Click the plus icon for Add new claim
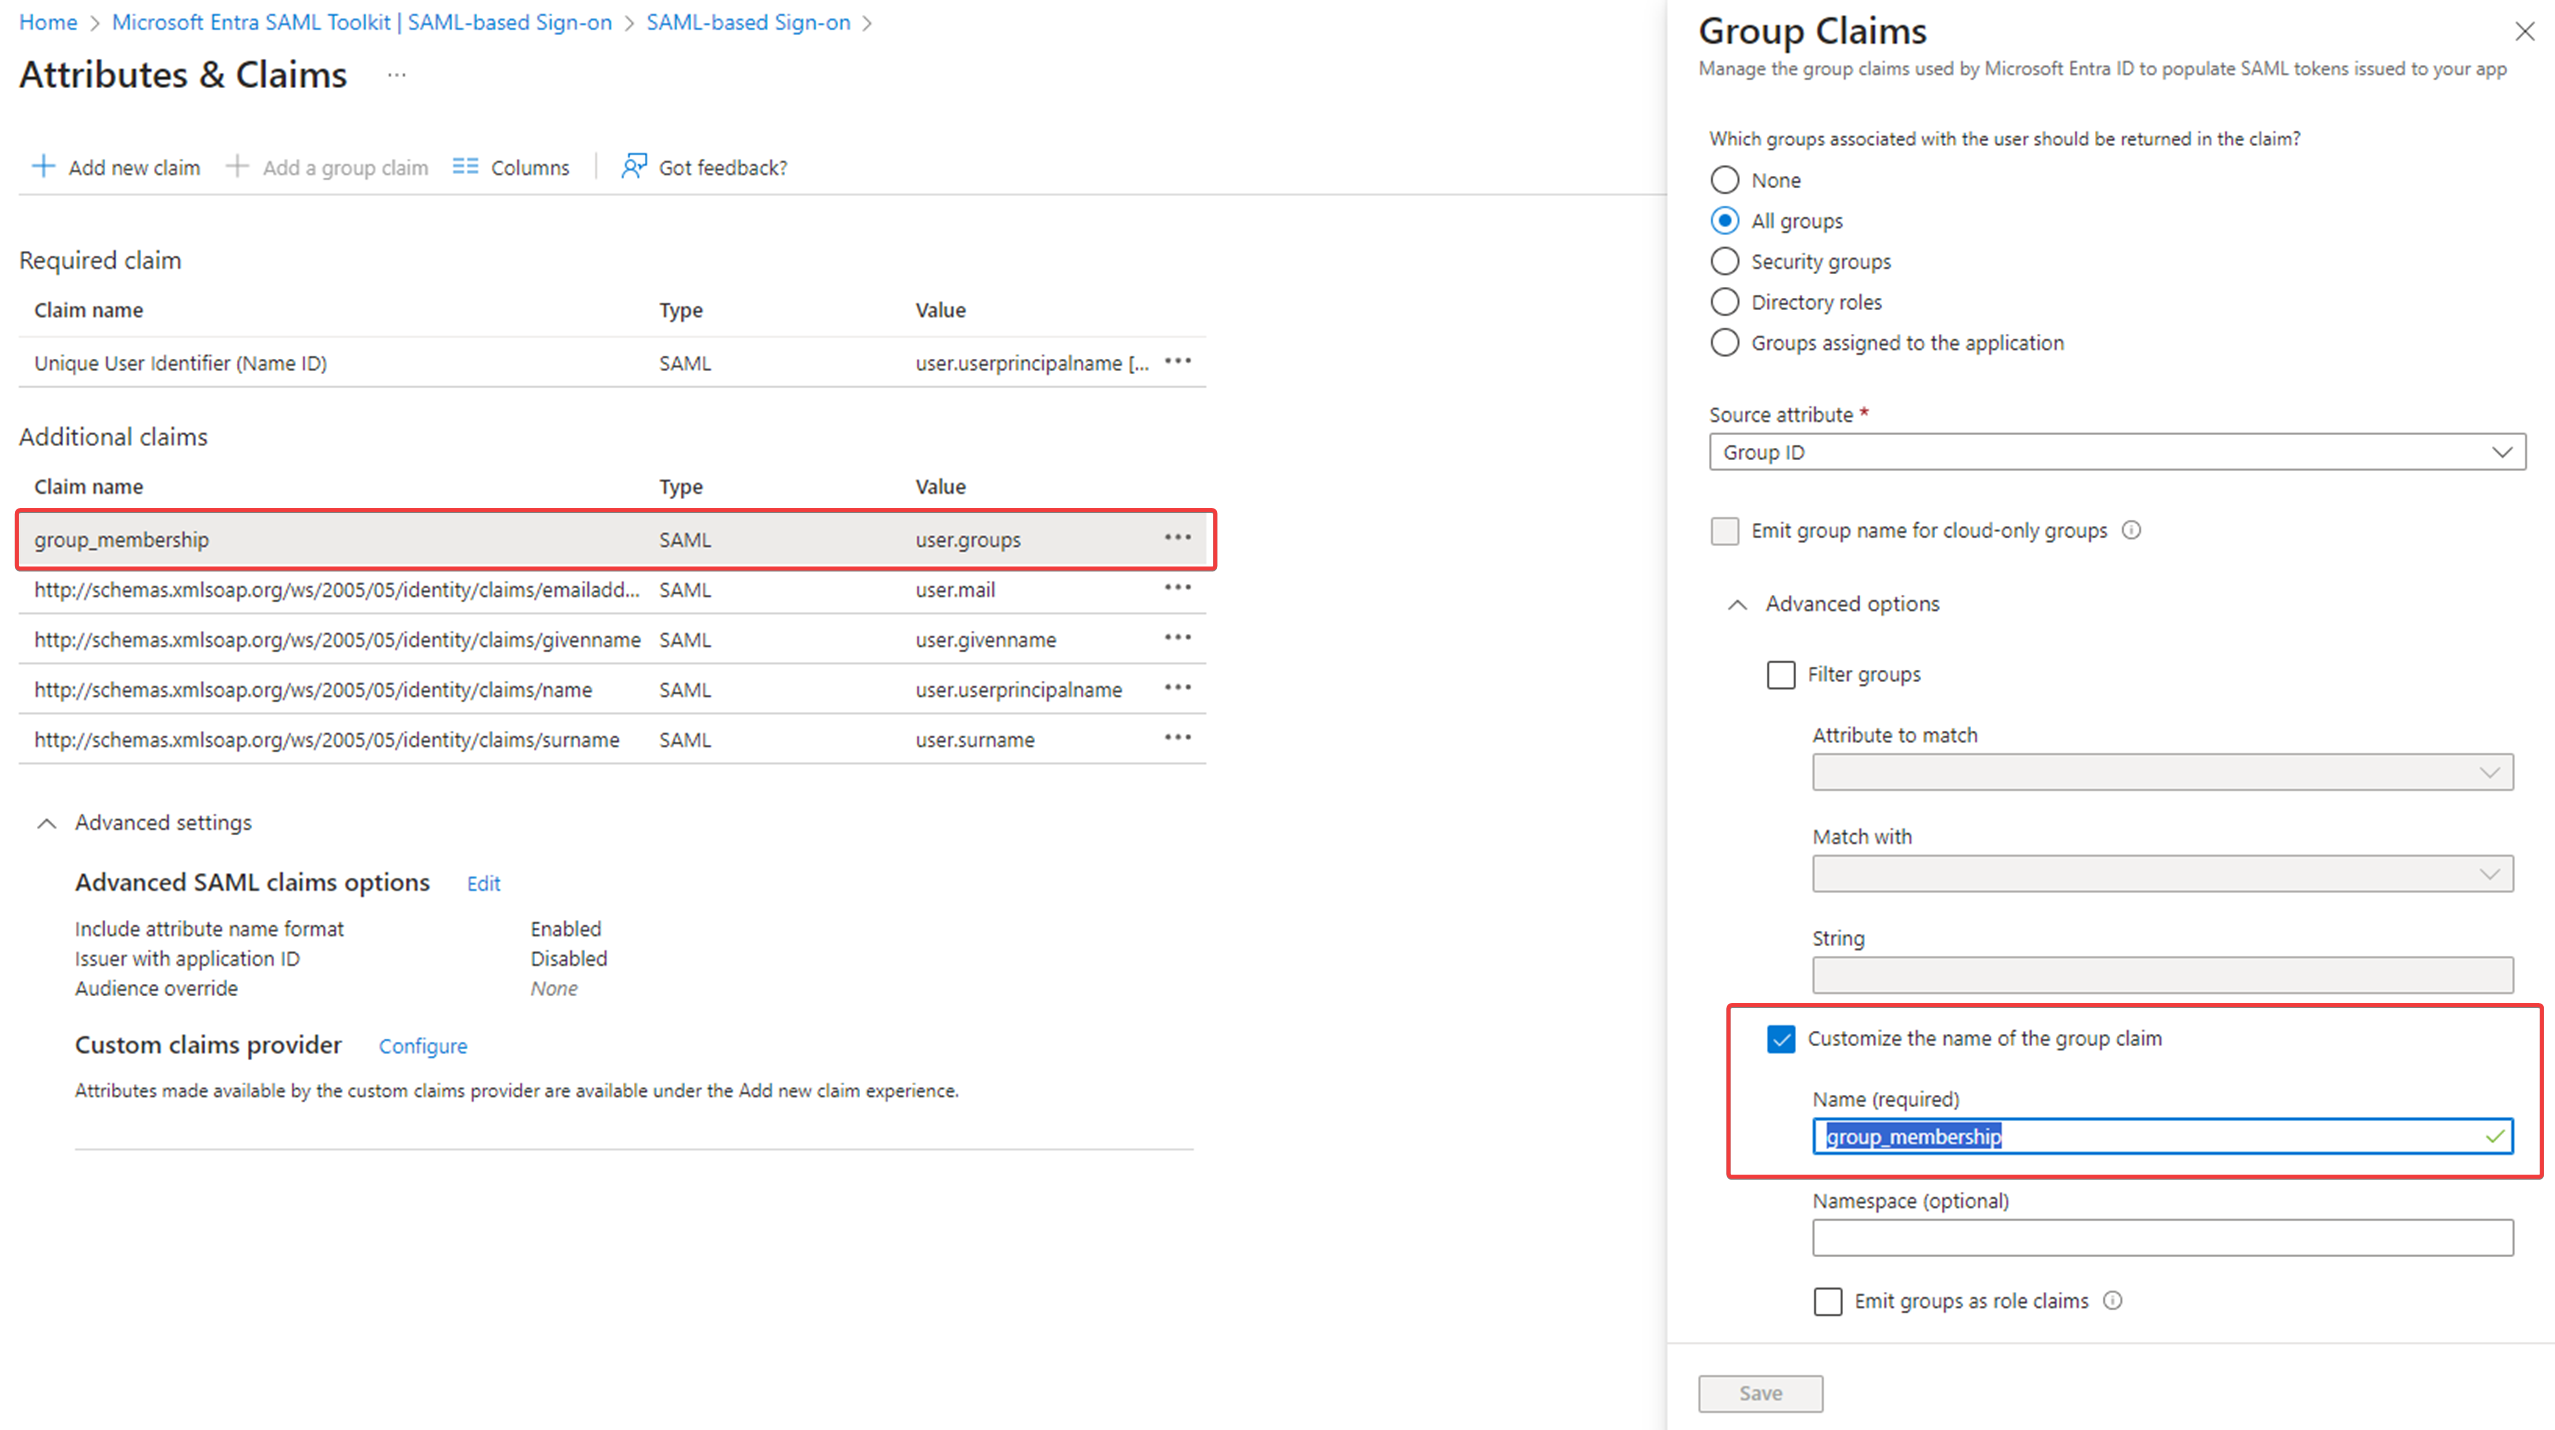The height and width of the screenshot is (1430, 2555). click(43, 166)
